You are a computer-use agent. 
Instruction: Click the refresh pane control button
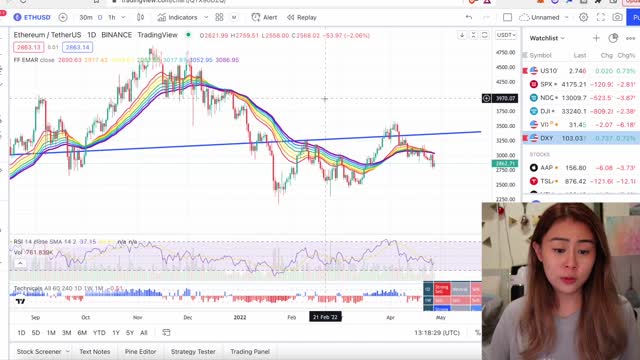click(x=484, y=35)
